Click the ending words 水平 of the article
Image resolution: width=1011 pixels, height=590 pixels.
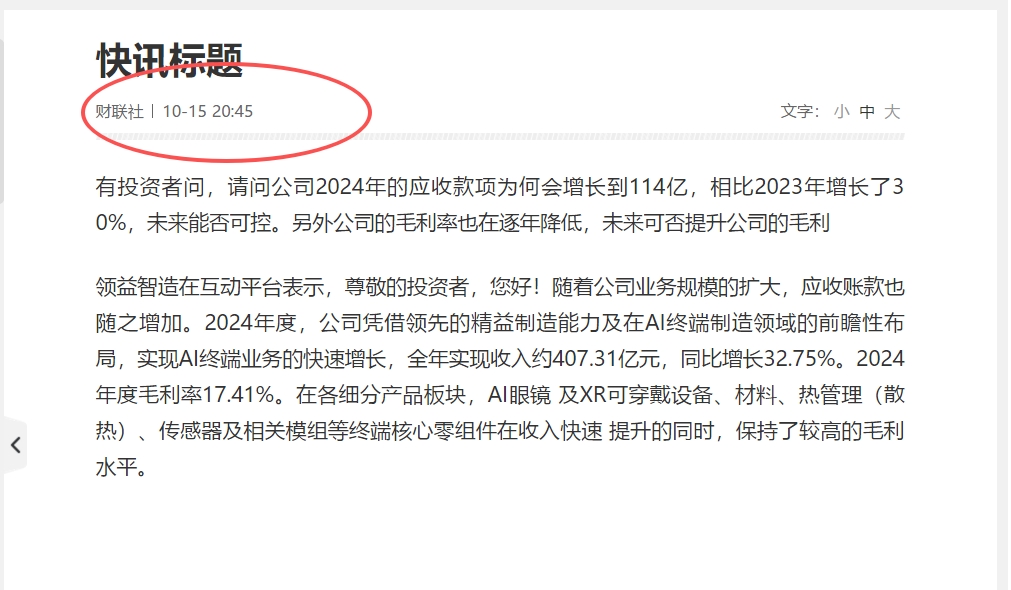[x=116, y=467]
